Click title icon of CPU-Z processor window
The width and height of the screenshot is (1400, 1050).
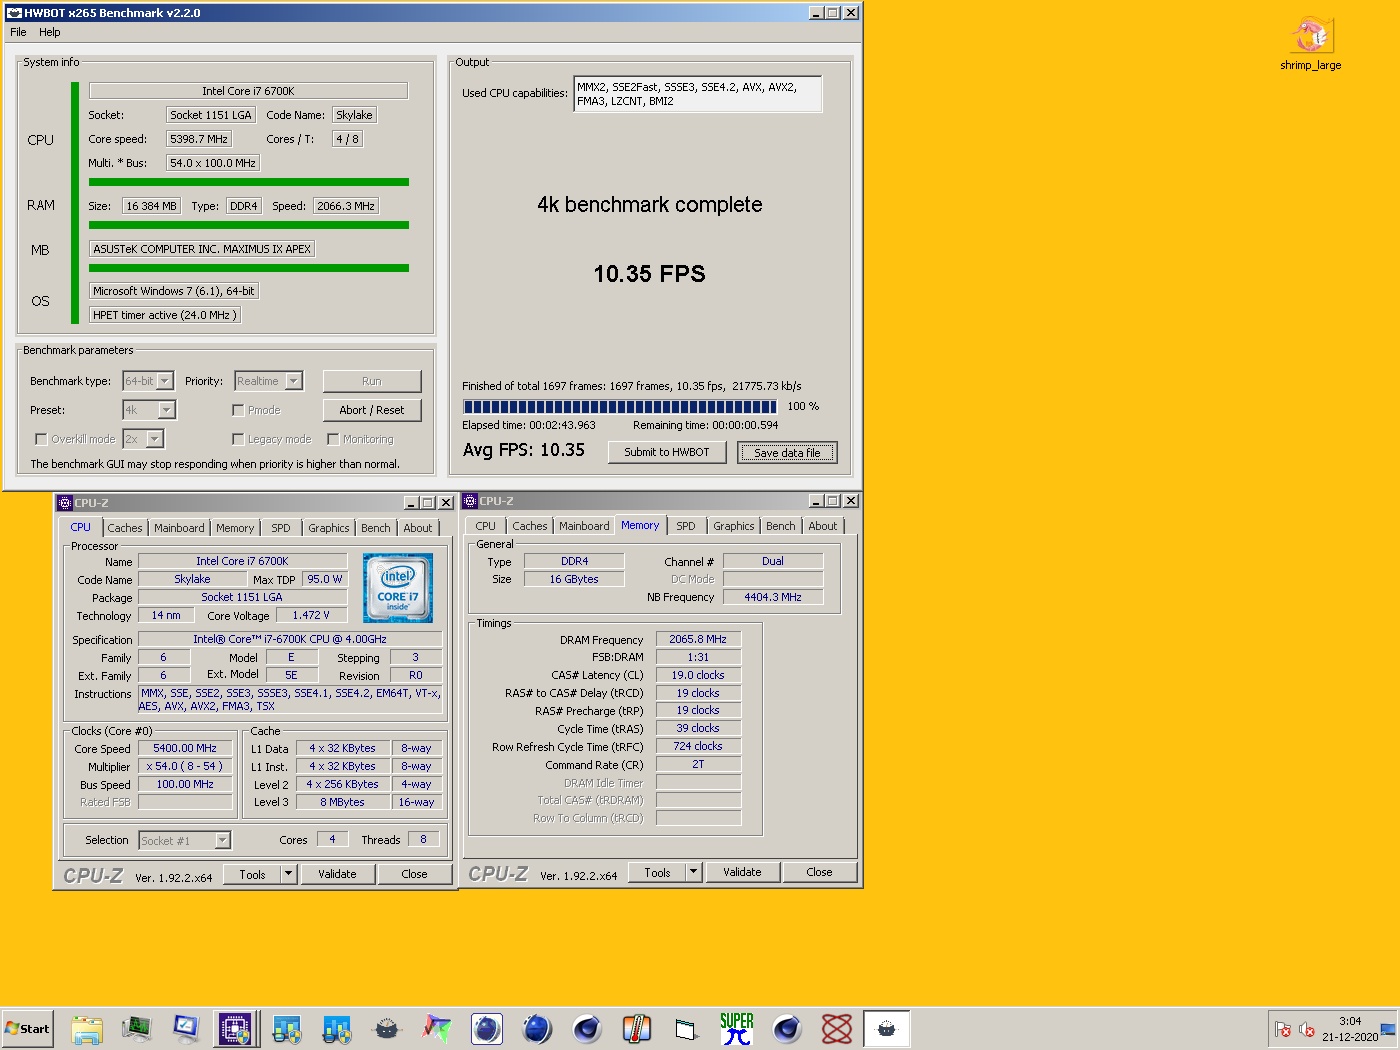(x=65, y=503)
